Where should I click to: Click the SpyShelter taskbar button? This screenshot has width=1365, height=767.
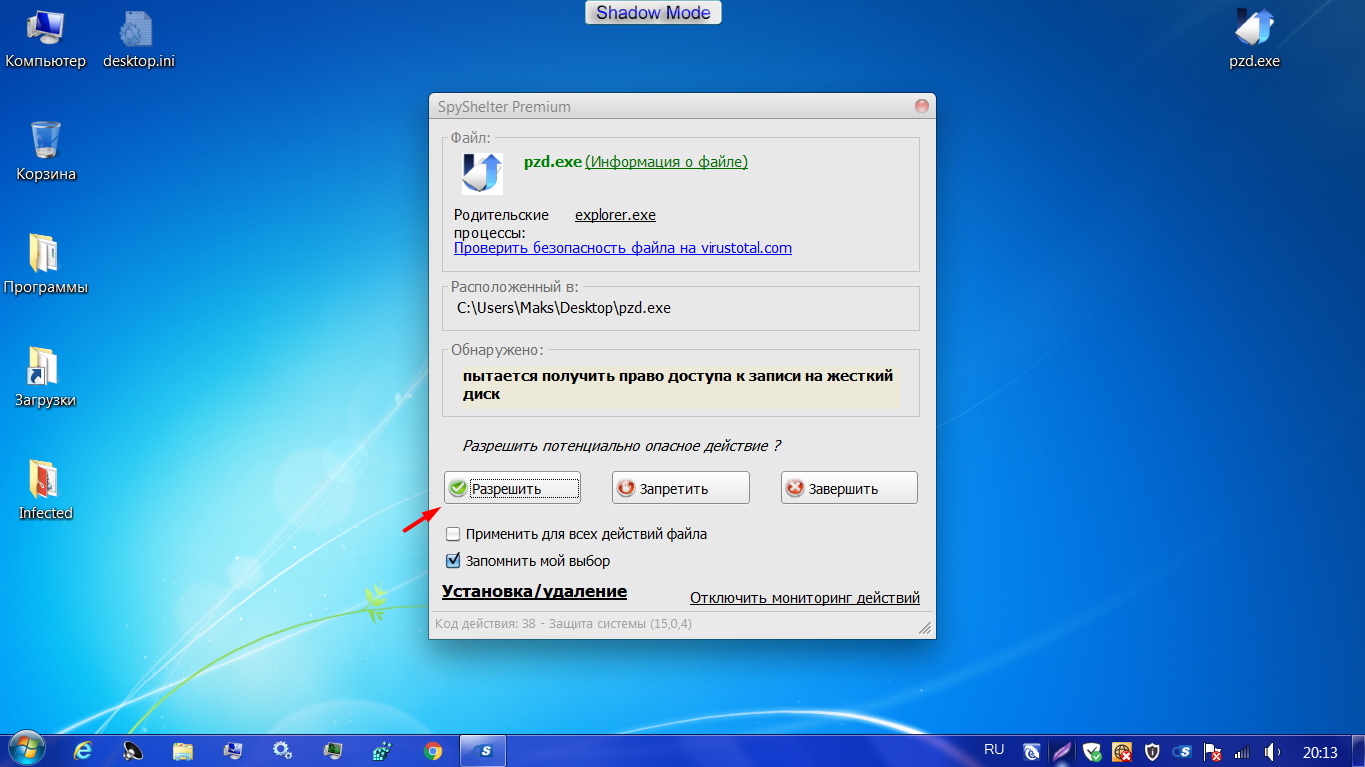pyautogui.click(x=483, y=750)
